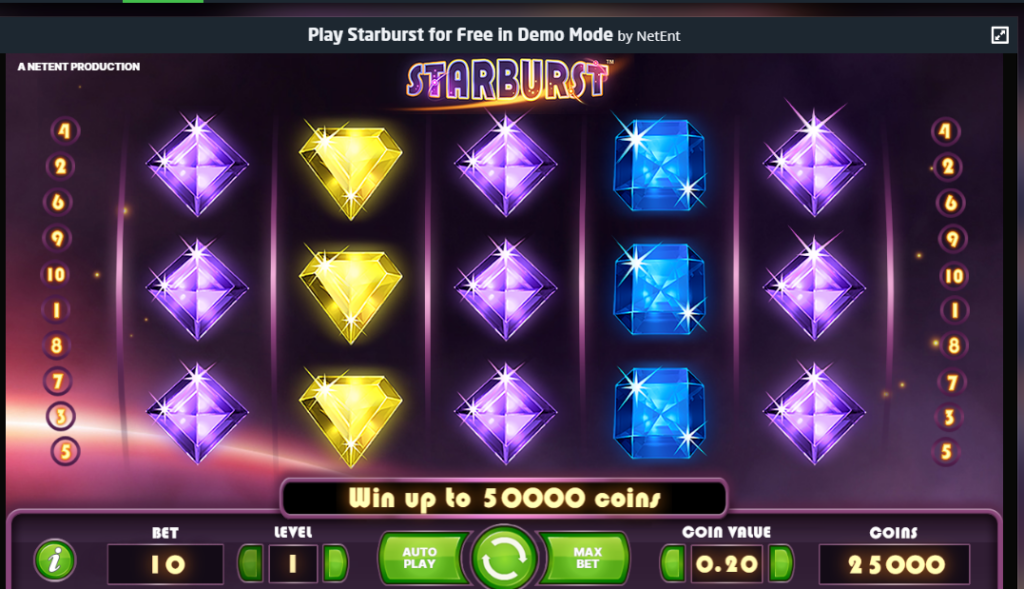Click the coins balance display
Screen dimensions: 1024x589
[895, 564]
